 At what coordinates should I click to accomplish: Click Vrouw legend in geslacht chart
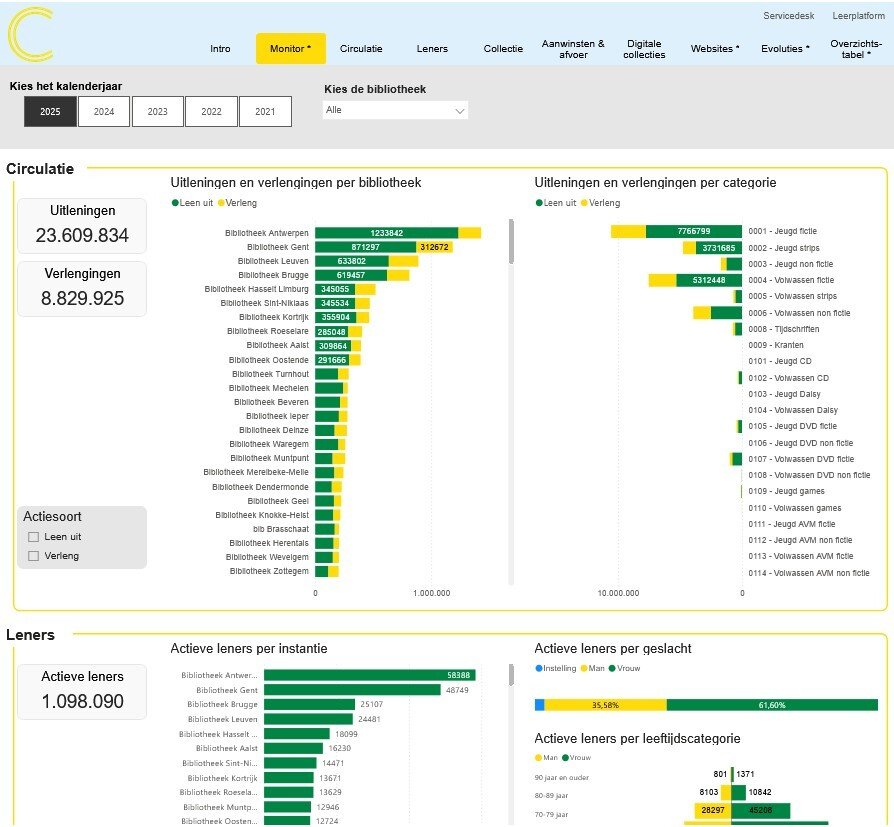[624, 668]
